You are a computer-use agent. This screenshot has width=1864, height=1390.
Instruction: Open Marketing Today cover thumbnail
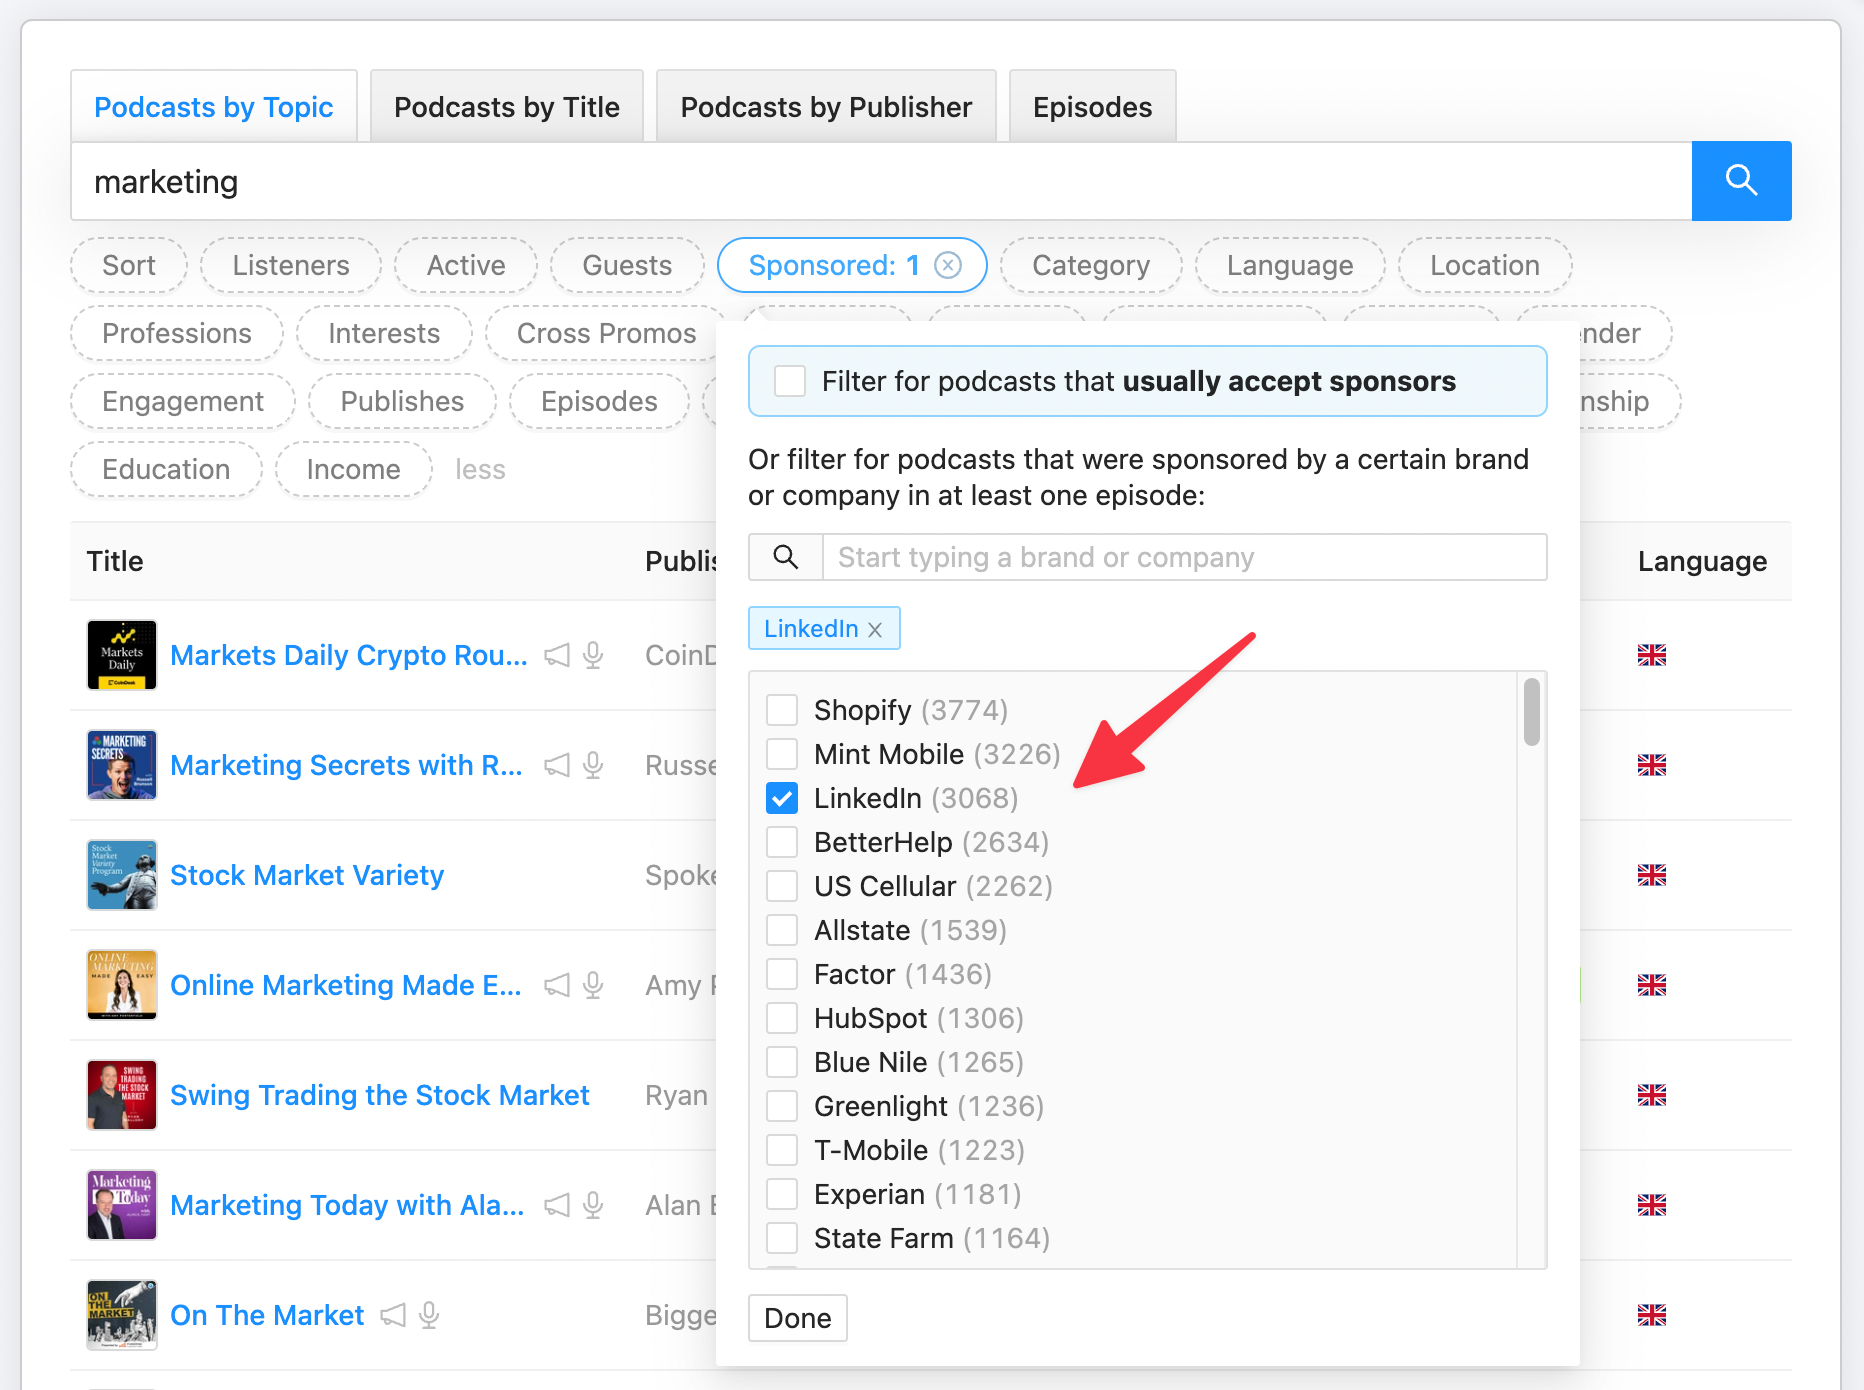tap(122, 1205)
